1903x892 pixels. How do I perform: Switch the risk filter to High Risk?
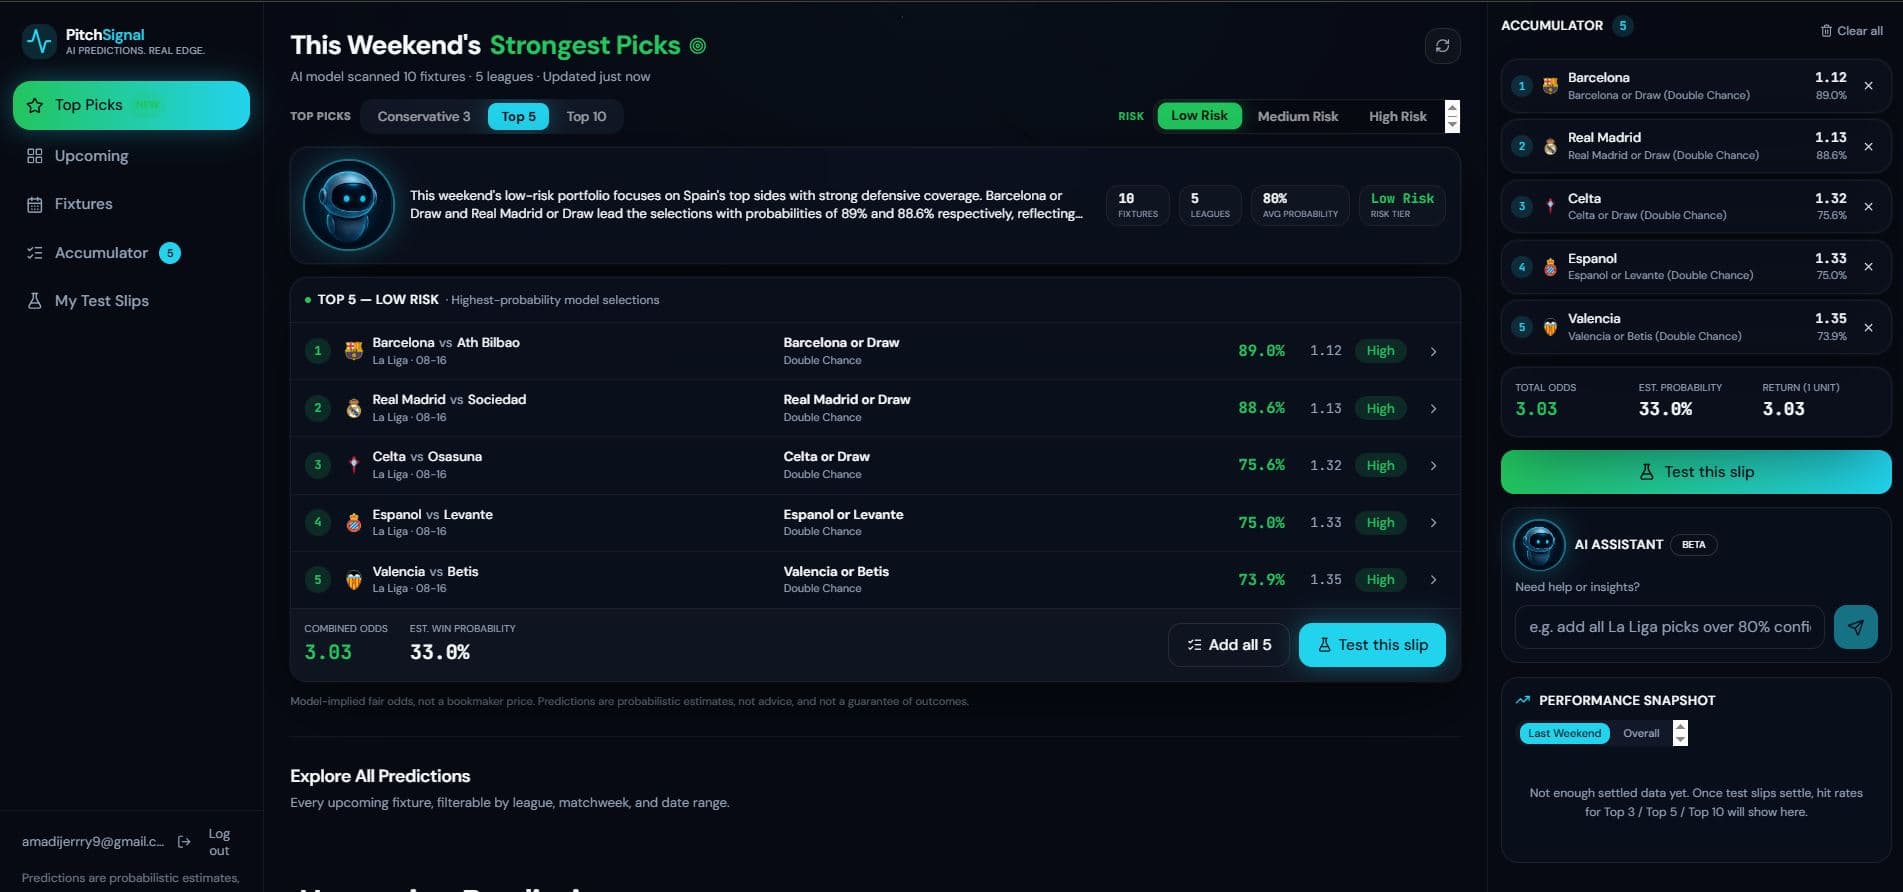coord(1397,116)
